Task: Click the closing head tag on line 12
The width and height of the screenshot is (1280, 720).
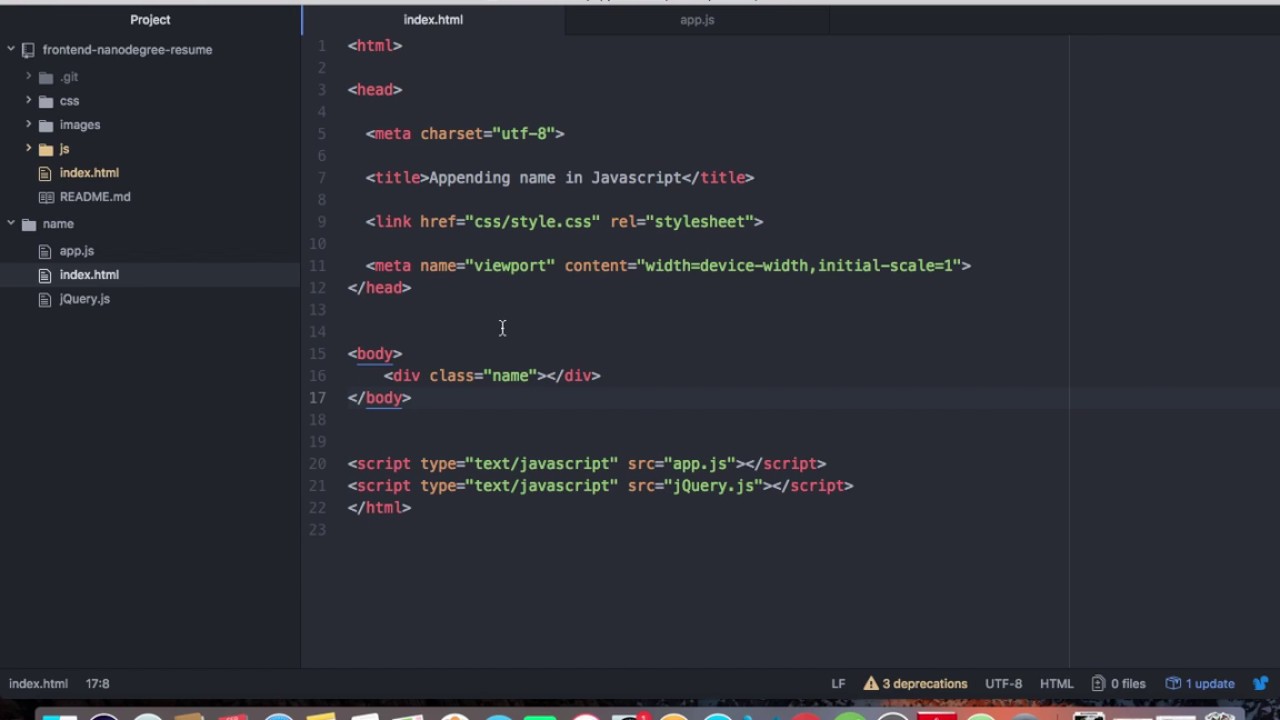Action: pyautogui.click(x=379, y=288)
